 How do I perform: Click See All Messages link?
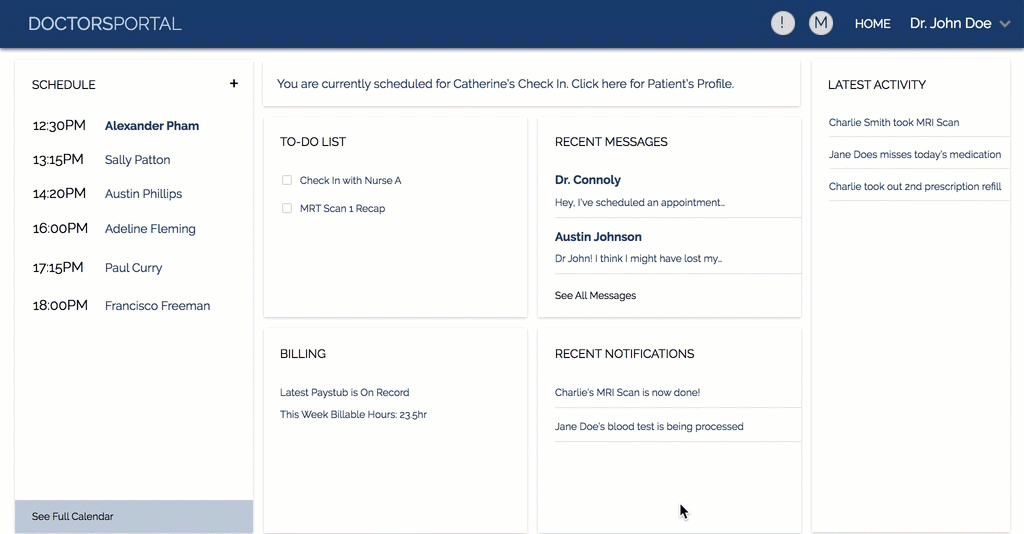595,295
